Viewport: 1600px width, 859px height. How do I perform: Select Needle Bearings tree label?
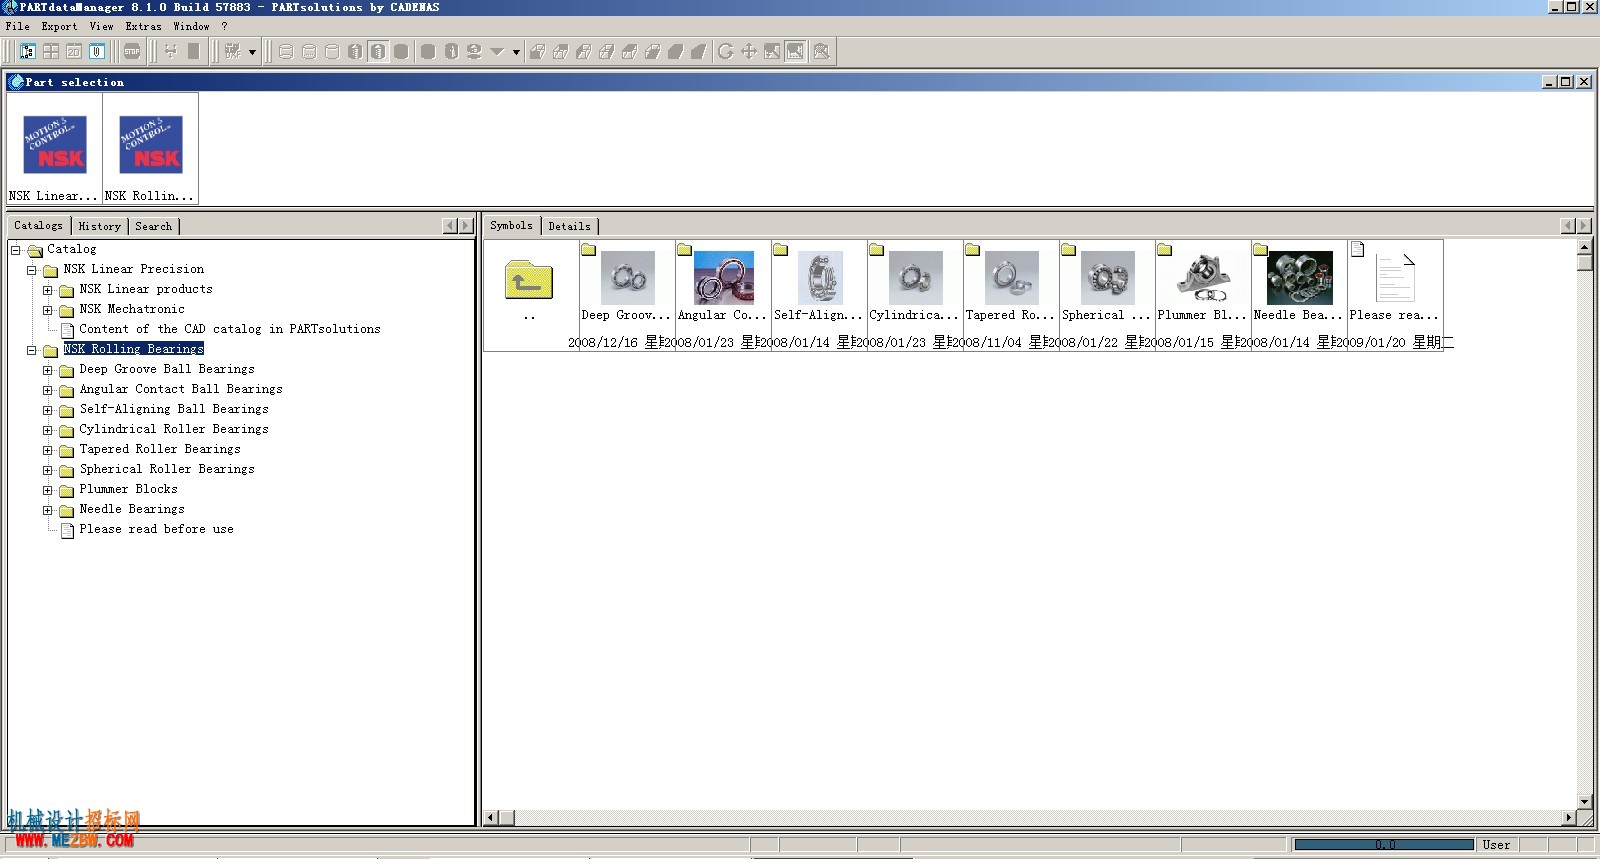(x=132, y=509)
